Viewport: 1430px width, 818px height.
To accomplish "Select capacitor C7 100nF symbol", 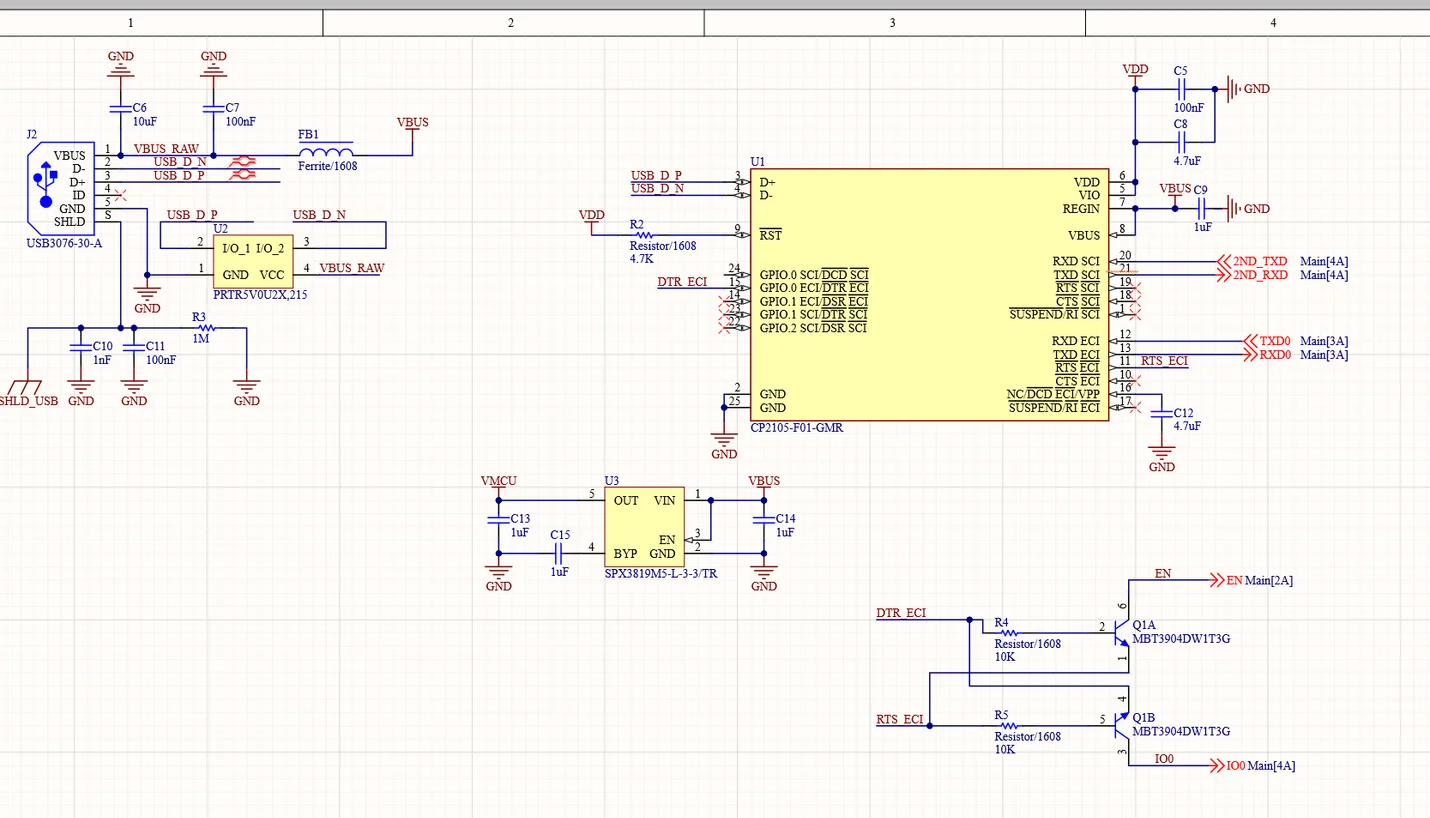I will pyautogui.click(x=213, y=108).
